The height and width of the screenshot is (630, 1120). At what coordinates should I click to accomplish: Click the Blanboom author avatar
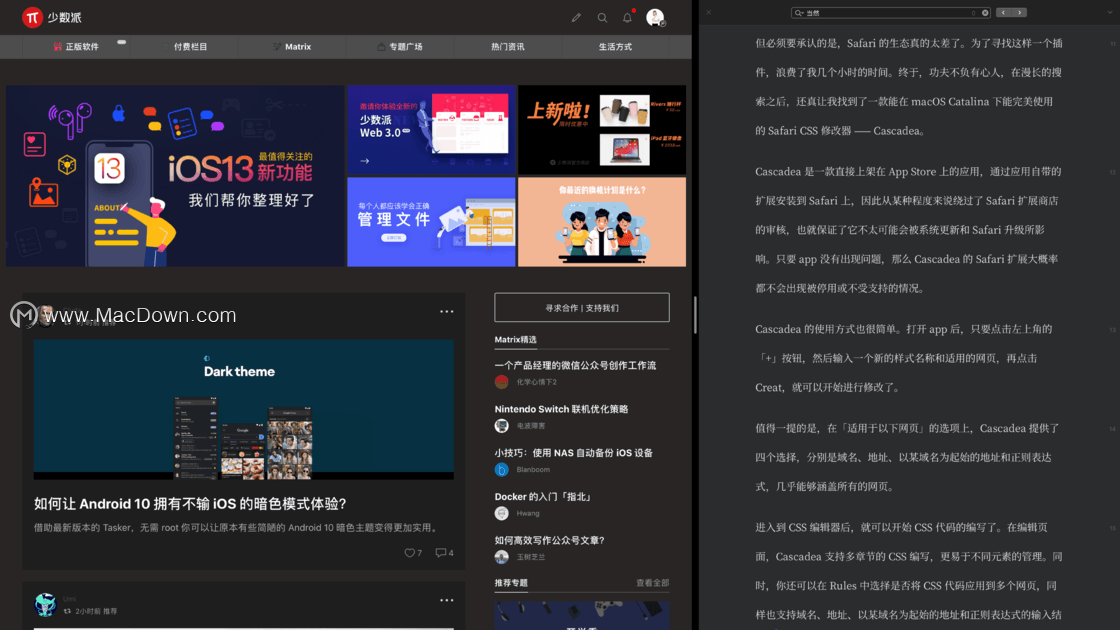pos(501,469)
